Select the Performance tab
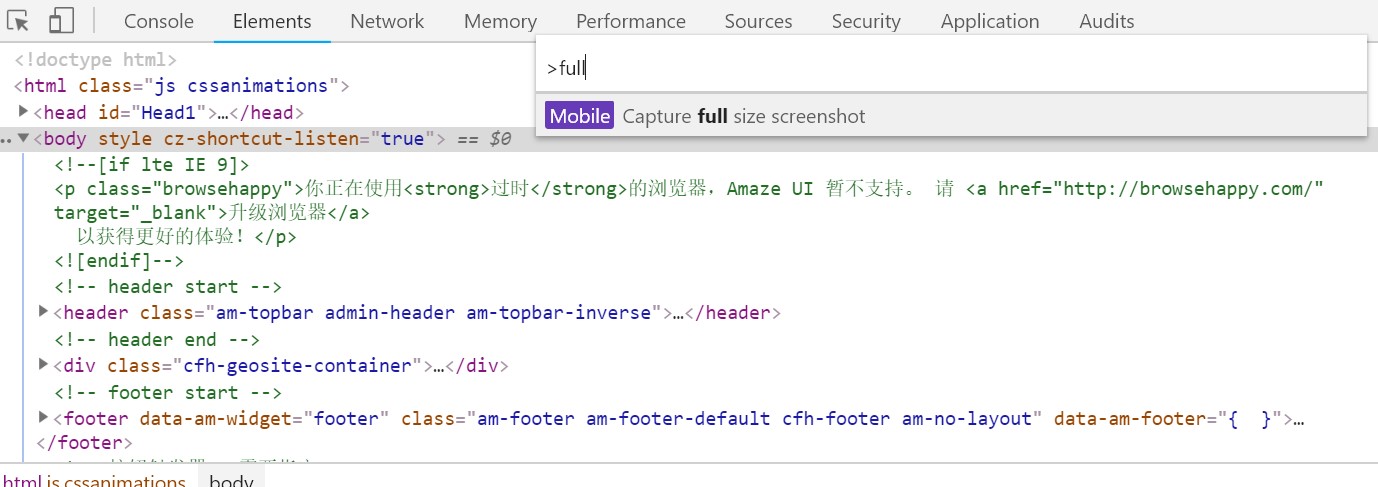This screenshot has height=487, width=1378. coord(631,21)
